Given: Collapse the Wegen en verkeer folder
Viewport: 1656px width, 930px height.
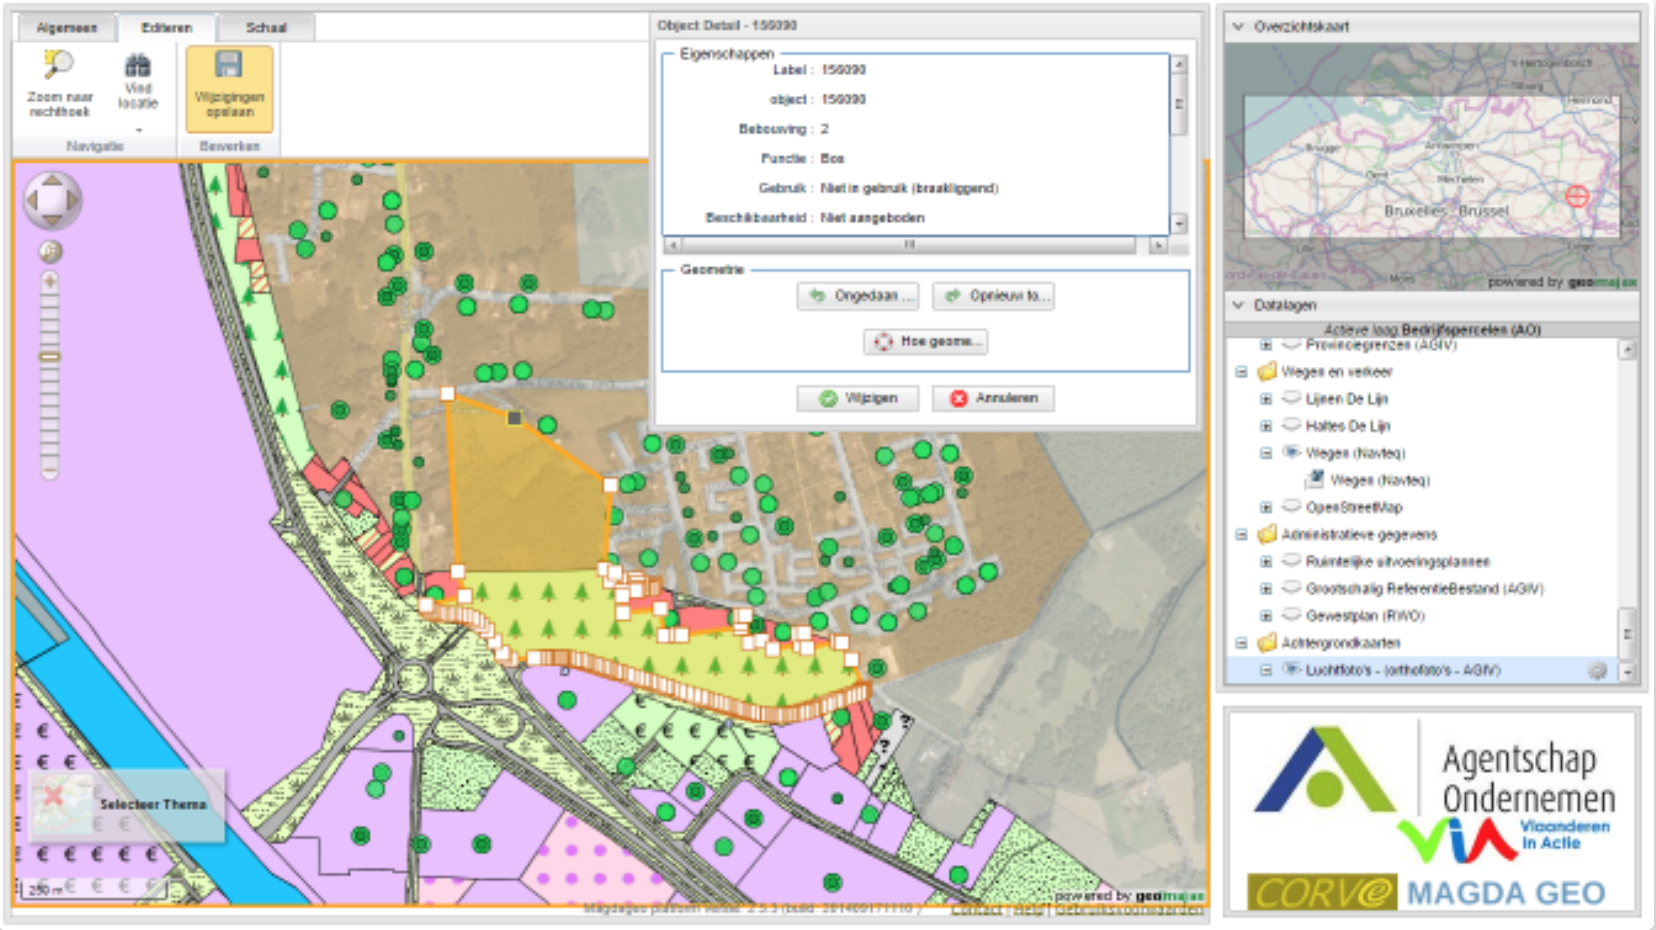Looking at the screenshot, I should tap(1242, 372).
